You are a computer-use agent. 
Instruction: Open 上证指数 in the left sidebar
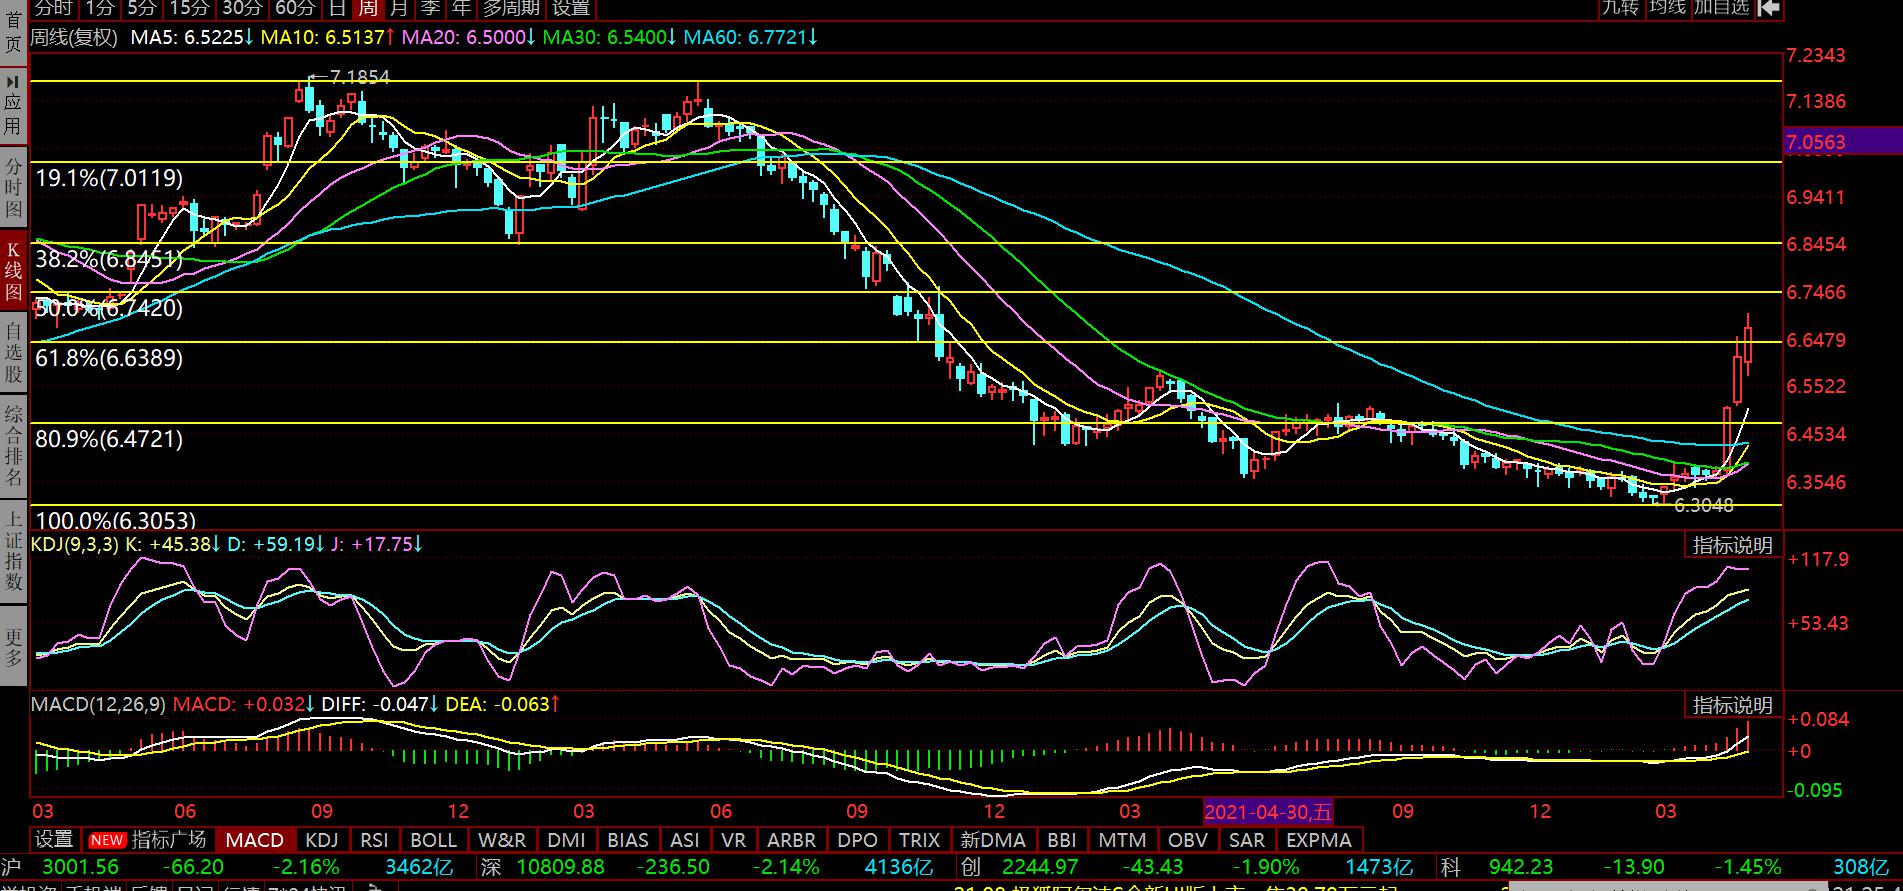point(13,551)
